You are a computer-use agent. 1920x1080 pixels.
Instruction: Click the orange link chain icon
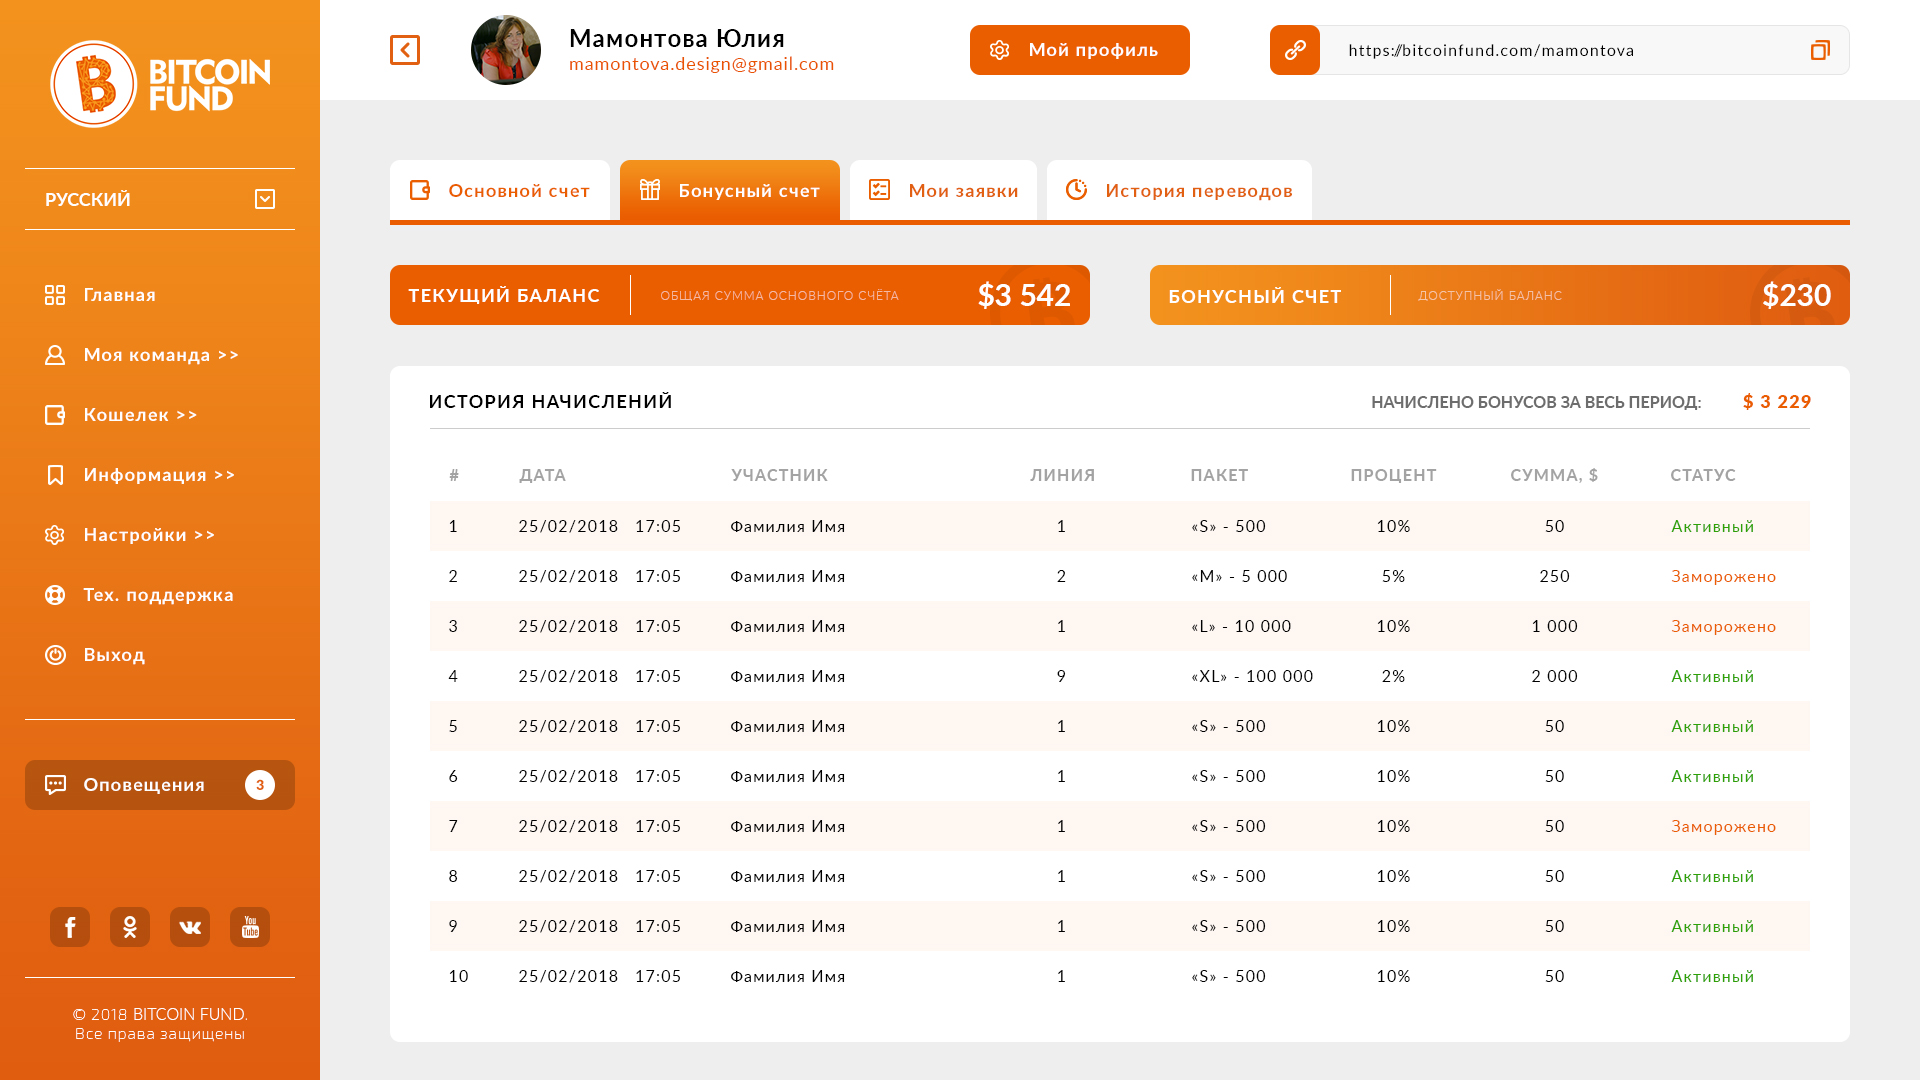coord(1295,50)
